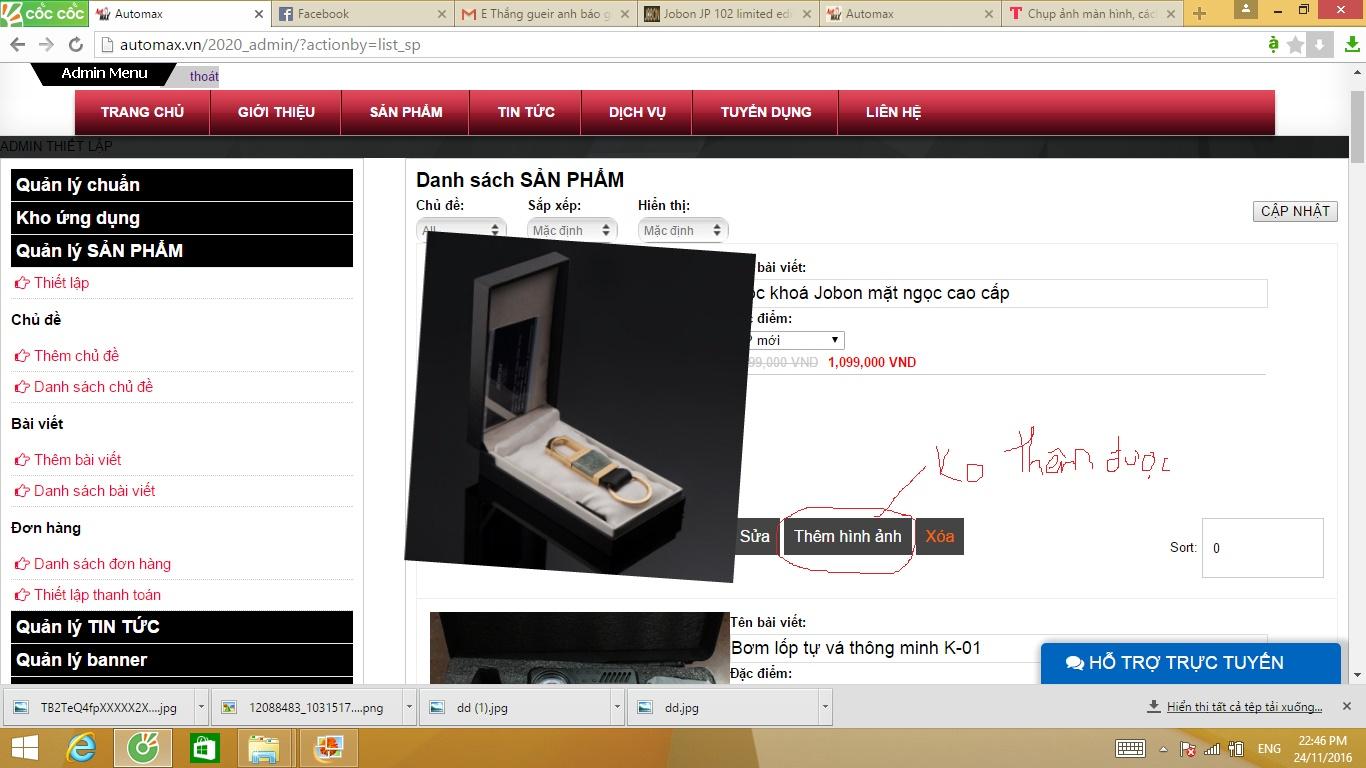Open TIN TỨC menu item

point(526,112)
